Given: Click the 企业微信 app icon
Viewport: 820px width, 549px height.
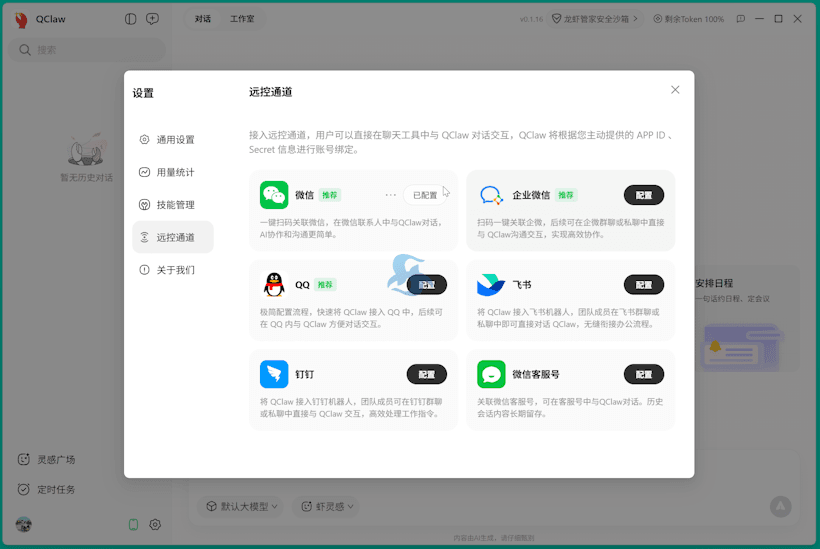Looking at the screenshot, I should [491, 195].
